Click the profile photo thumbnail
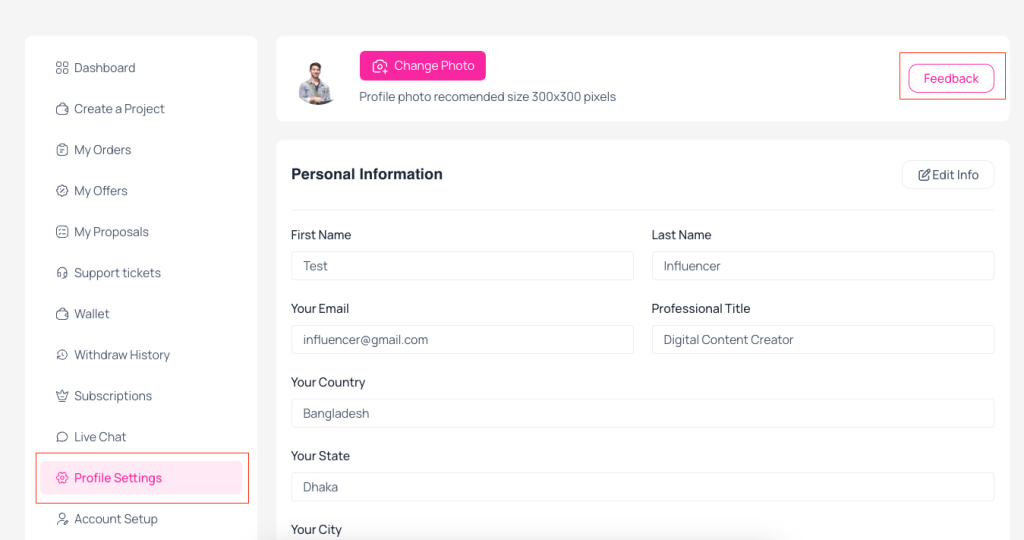The height and width of the screenshot is (540, 1024). point(317,81)
